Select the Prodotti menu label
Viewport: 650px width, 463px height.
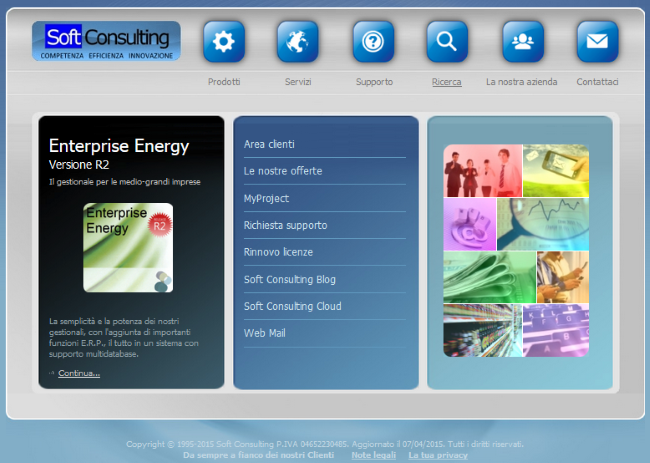(224, 82)
